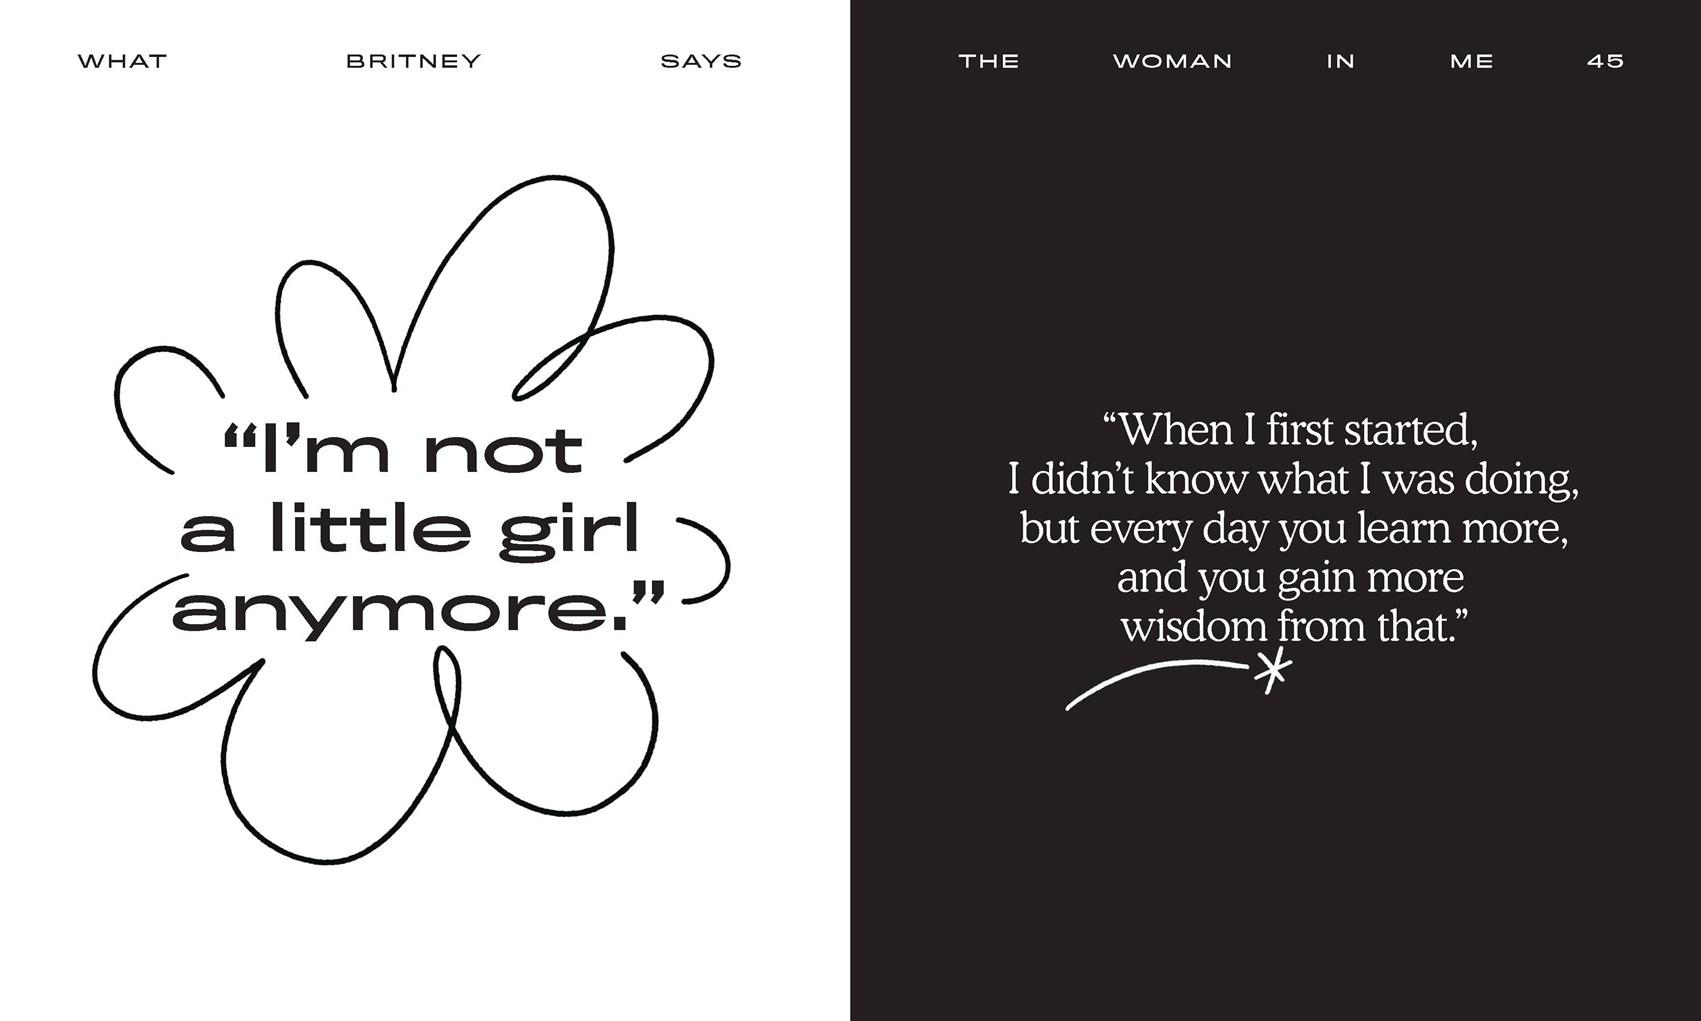Click the word ME in the header
Screen dimensions: 1701x1021
click(x=1471, y=61)
